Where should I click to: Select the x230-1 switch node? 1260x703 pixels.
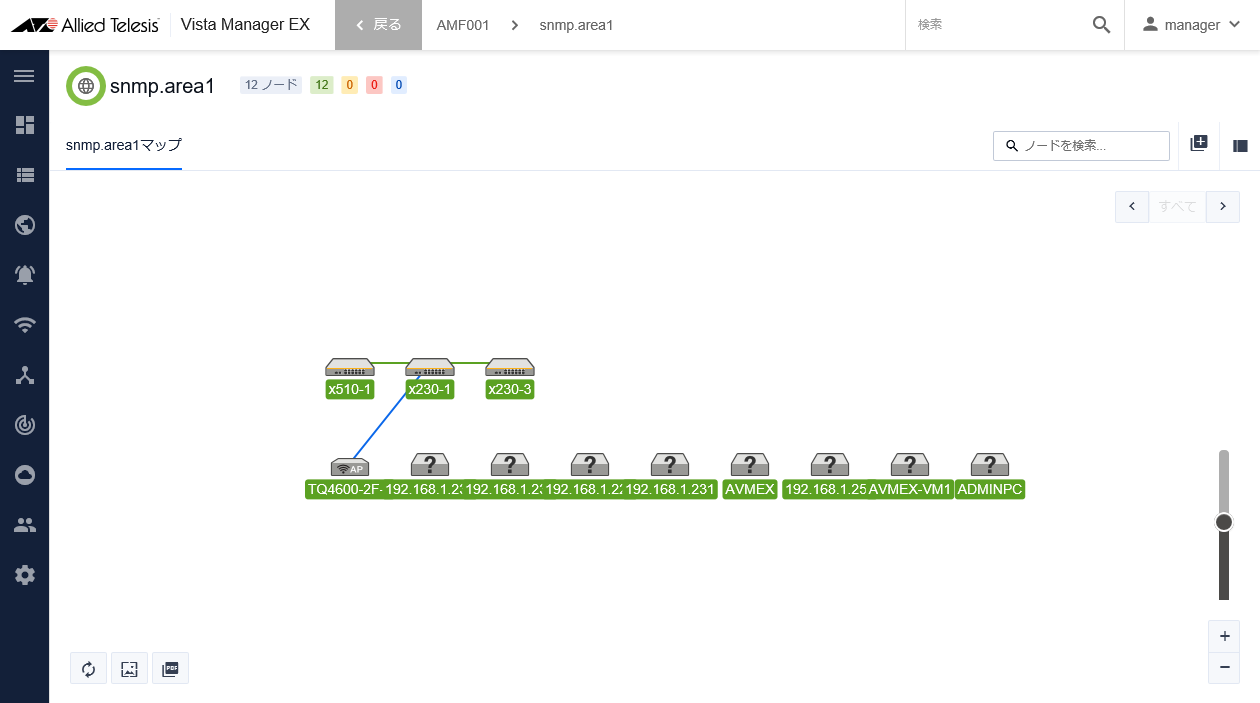click(430, 378)
